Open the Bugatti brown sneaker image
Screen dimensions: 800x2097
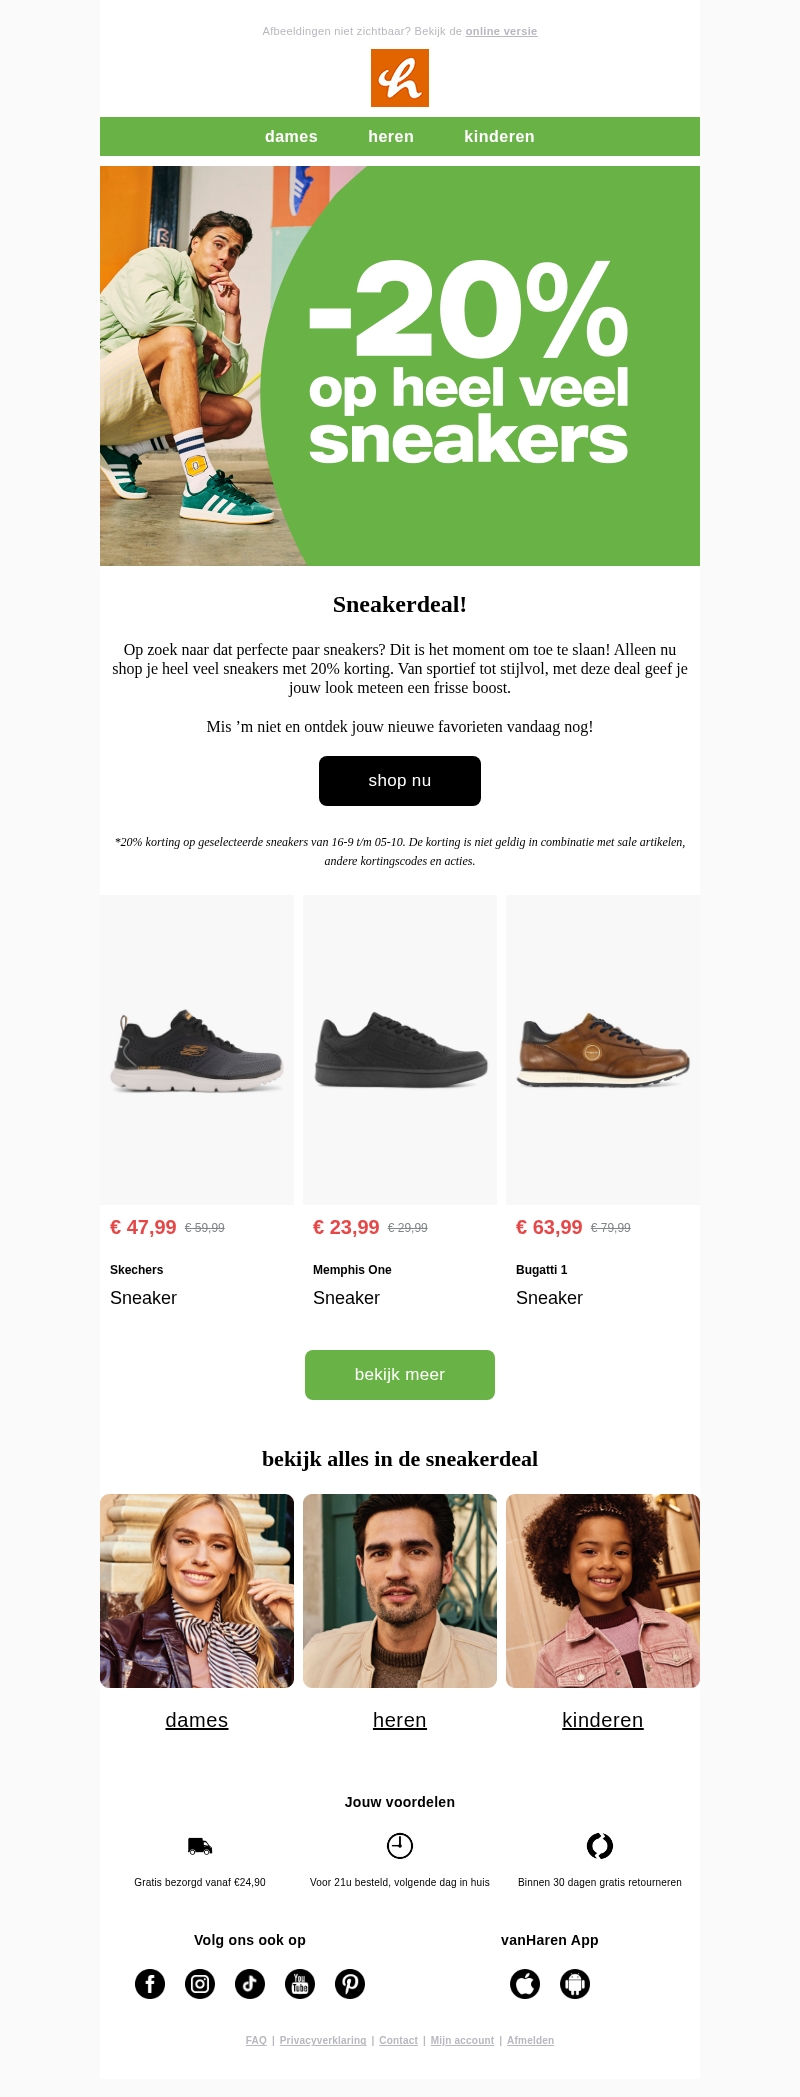[603, 1050]
